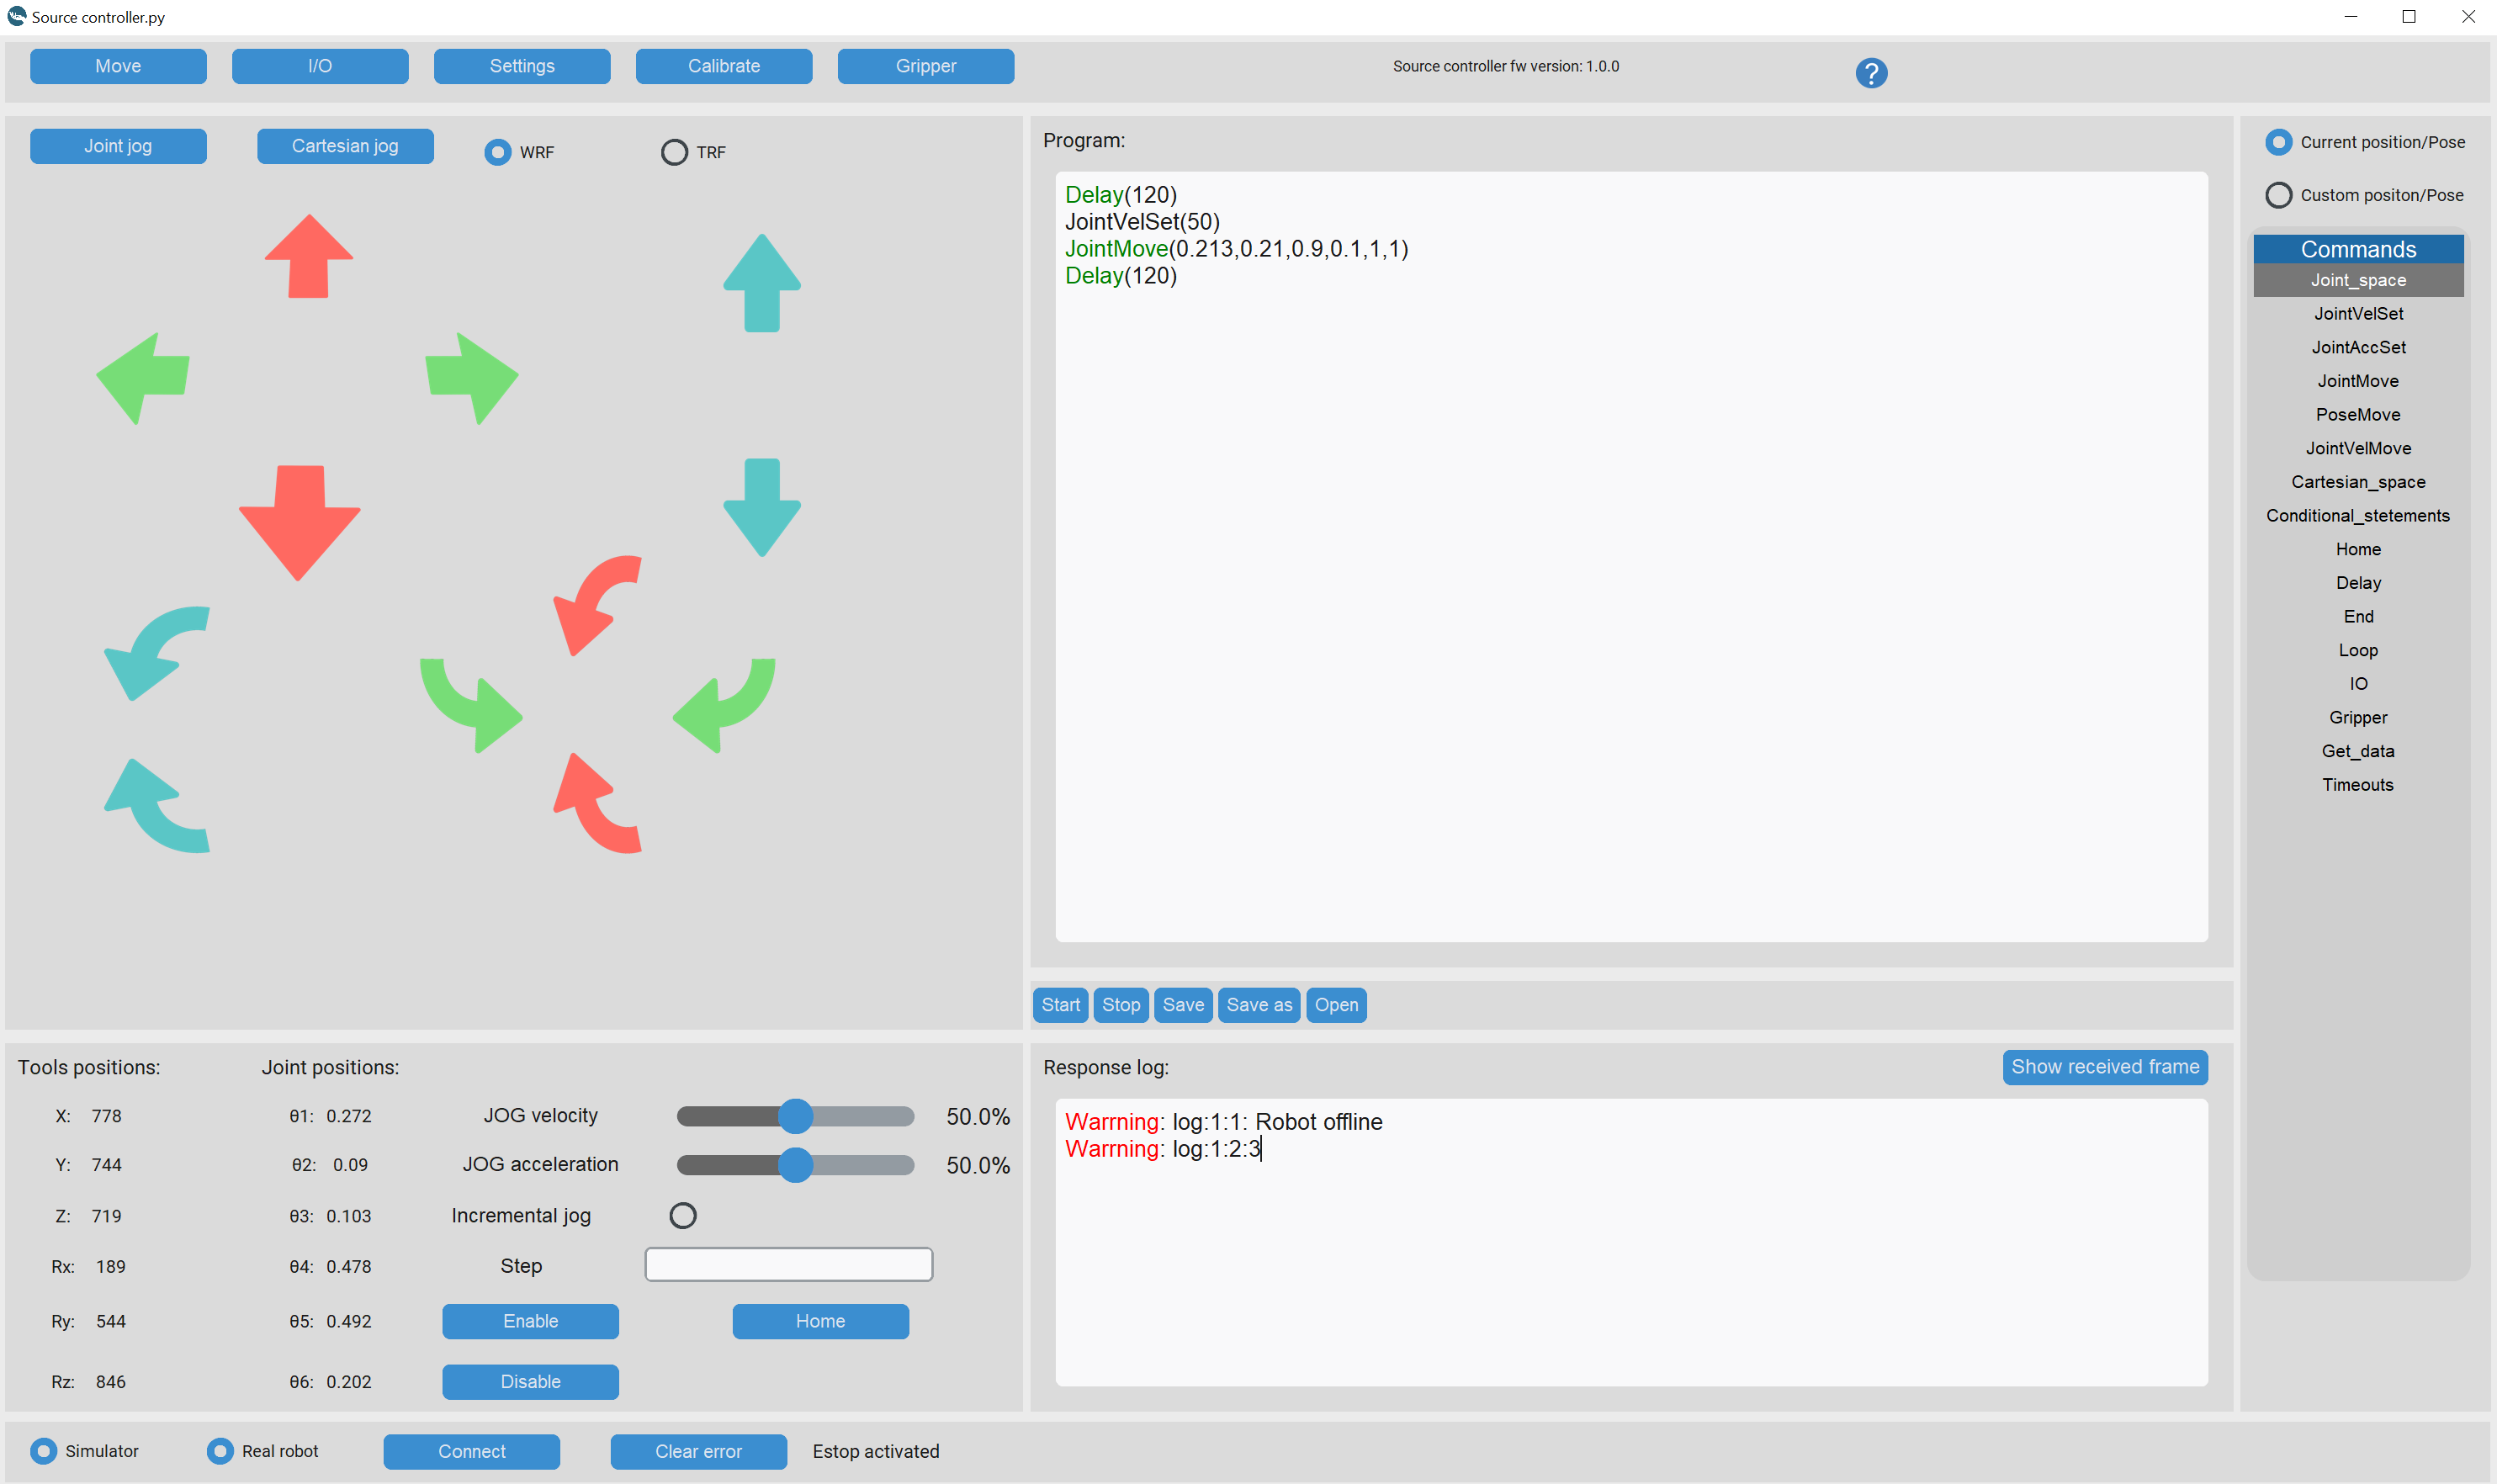Click the Step input field
2497x1484 pixels.
[788, 1265]
